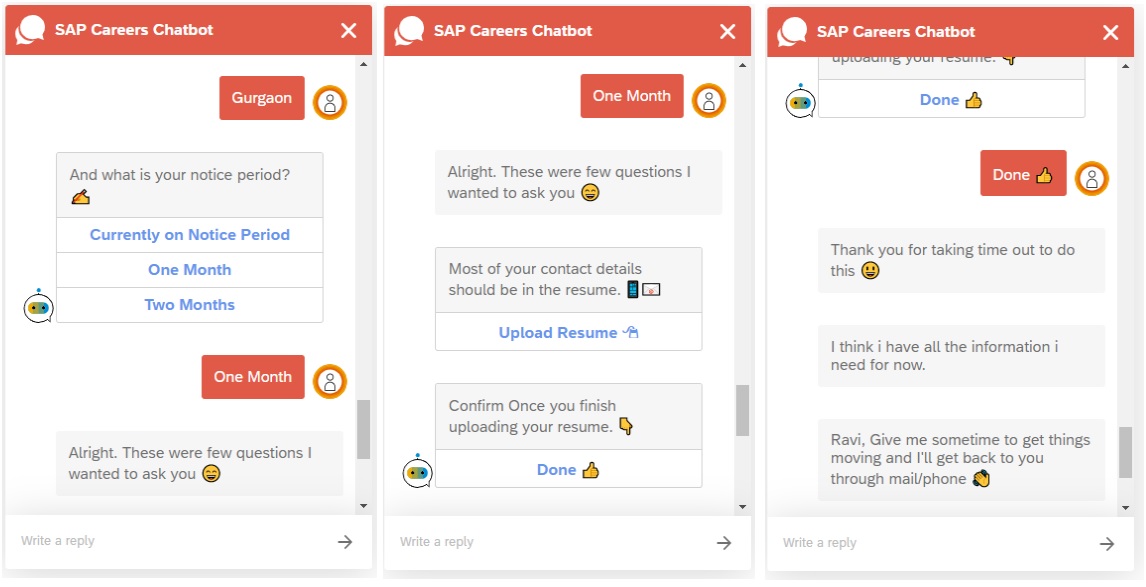Click user avatar beside the red Done message
Screen dimensions: 1146x587
(1092, 179)
